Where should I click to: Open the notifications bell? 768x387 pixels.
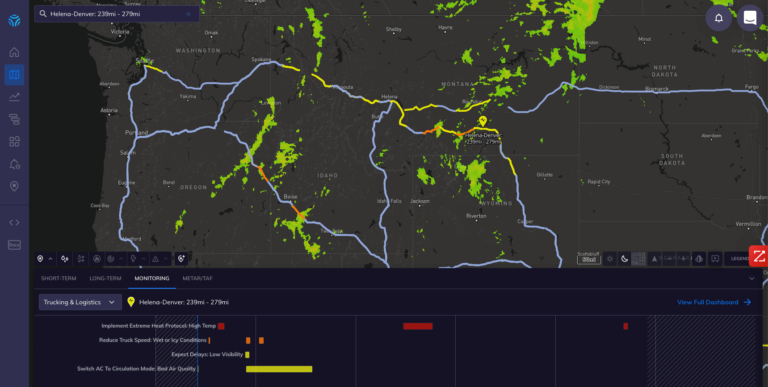pyautogui.click(x=719, y=18)
